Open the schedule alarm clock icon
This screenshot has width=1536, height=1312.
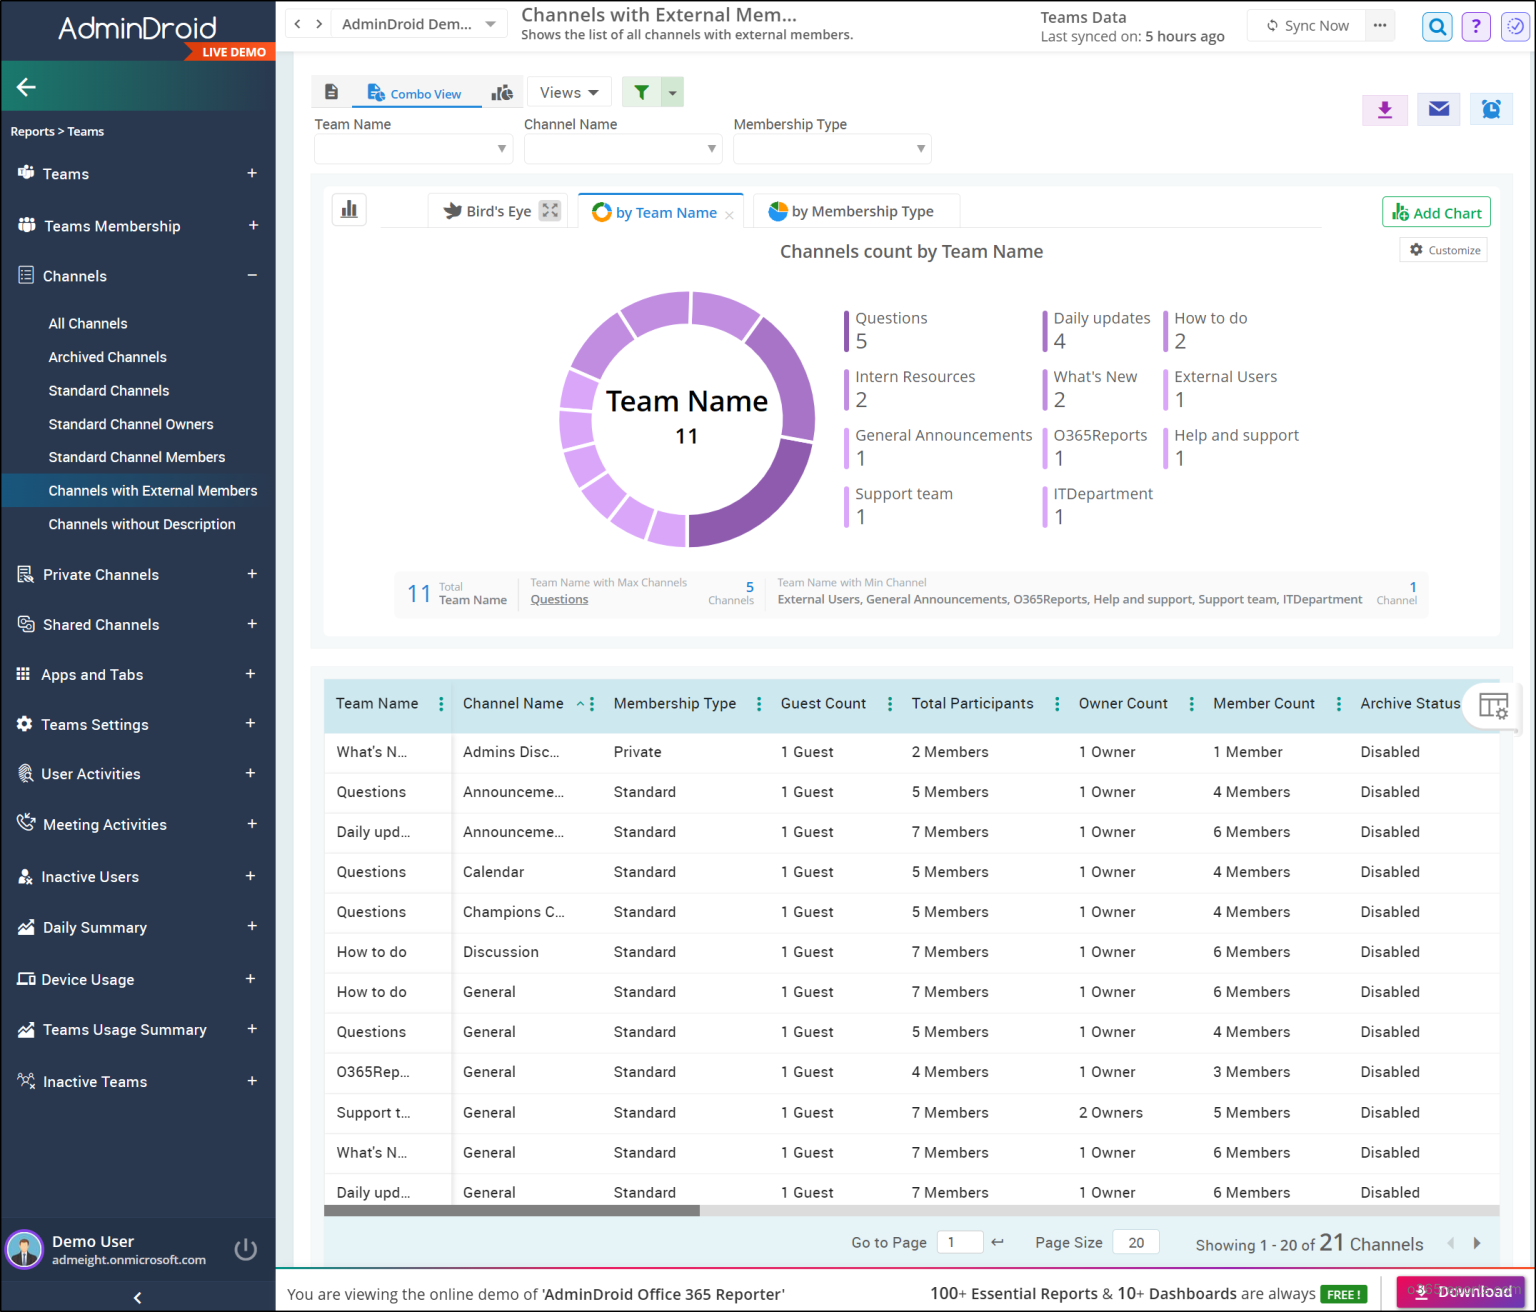click(x=1491, y=109)
